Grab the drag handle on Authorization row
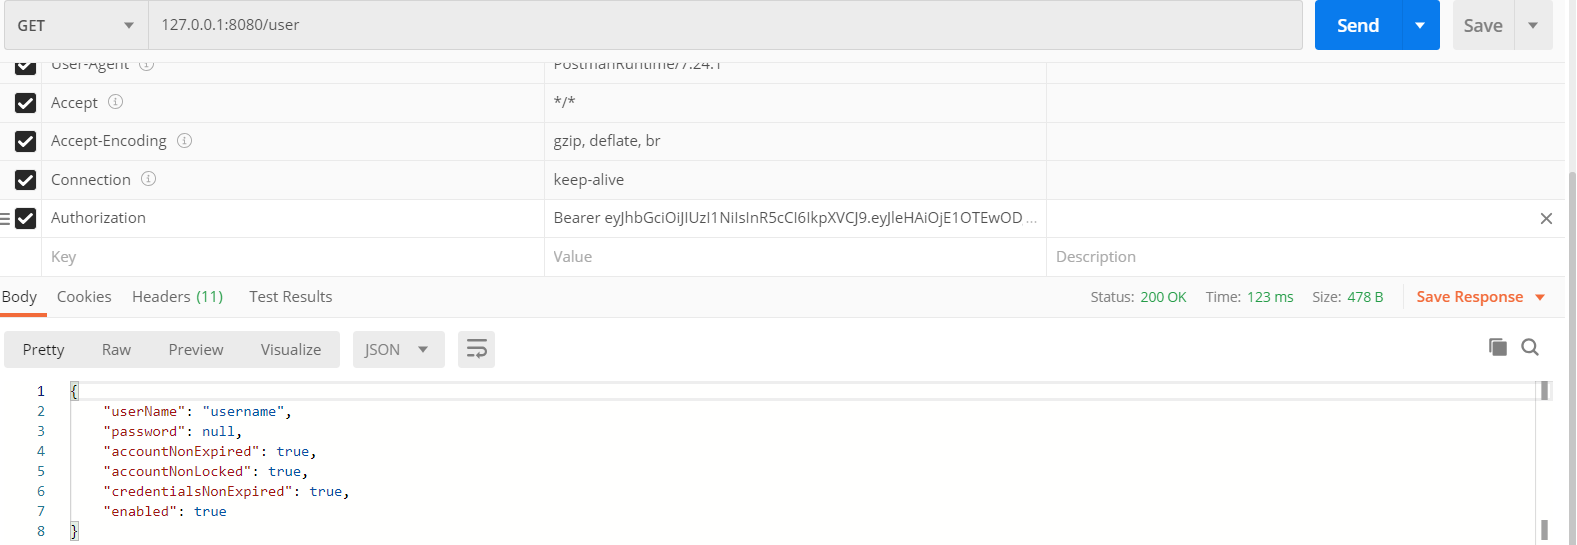The height and width of the screenshot is (545, 1577). [x=5, y=218]
